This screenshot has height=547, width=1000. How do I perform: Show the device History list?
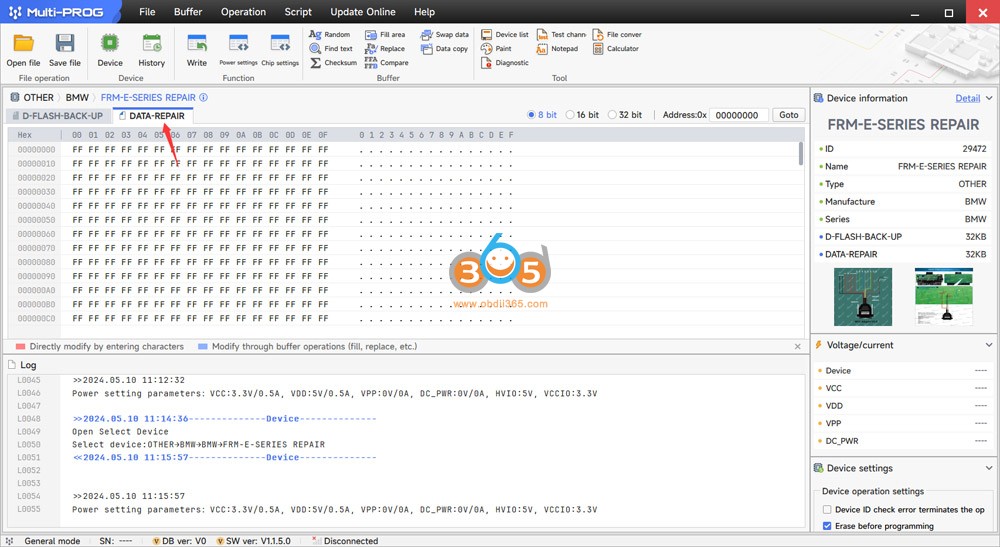pyautogui.click(x=152, y=50)
